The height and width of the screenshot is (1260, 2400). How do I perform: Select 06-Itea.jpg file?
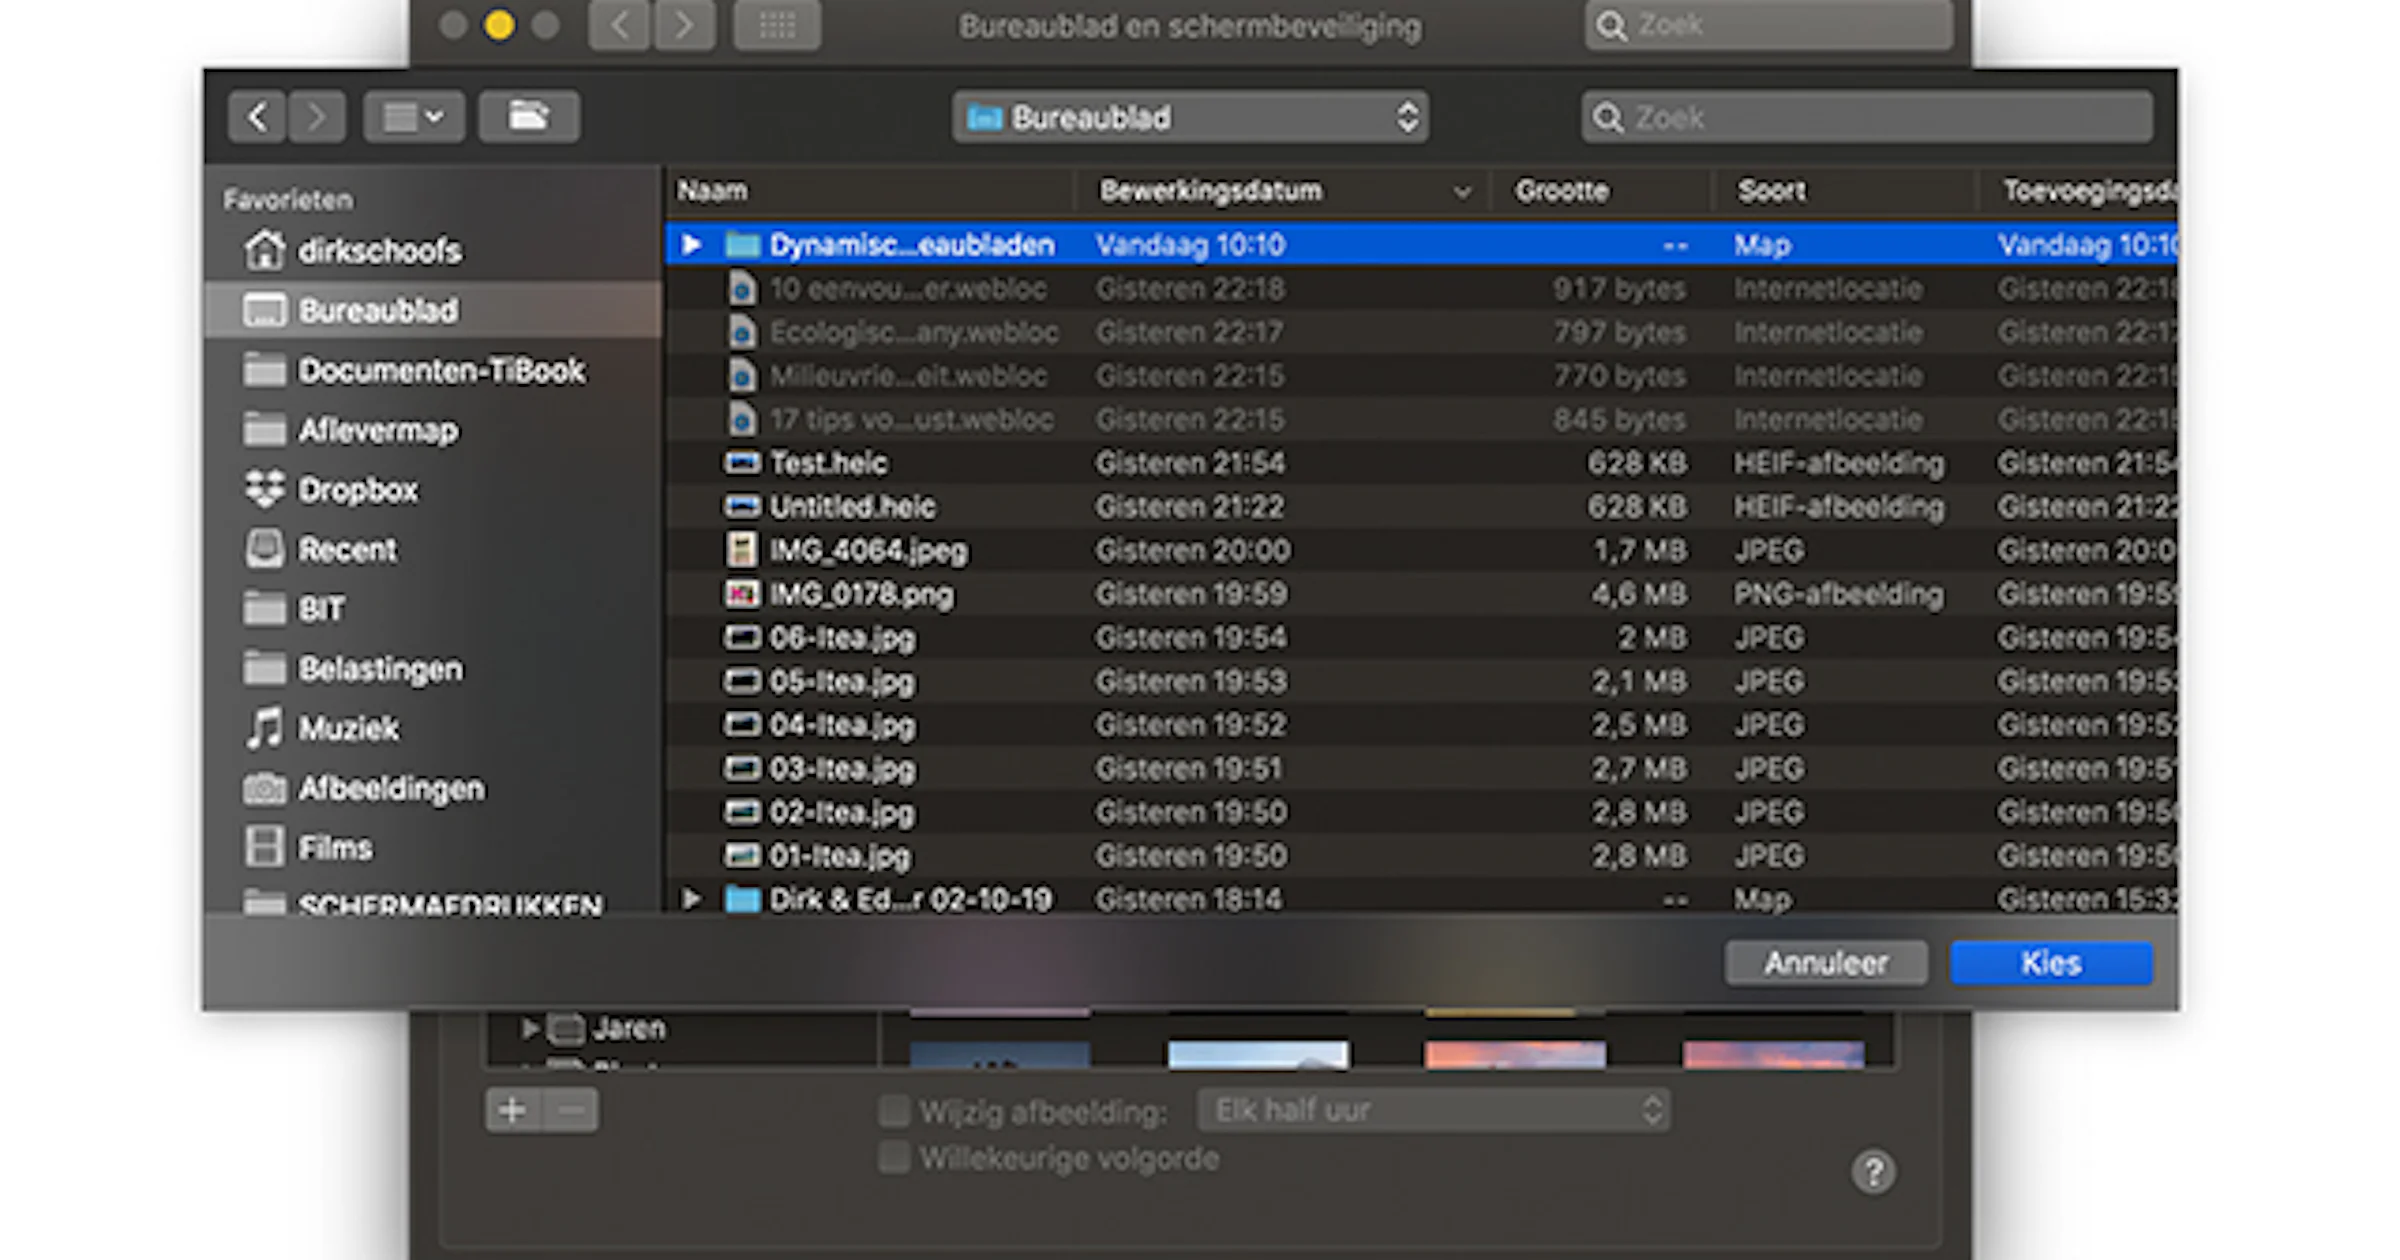pyautogui.click(x=1421, y=638)
